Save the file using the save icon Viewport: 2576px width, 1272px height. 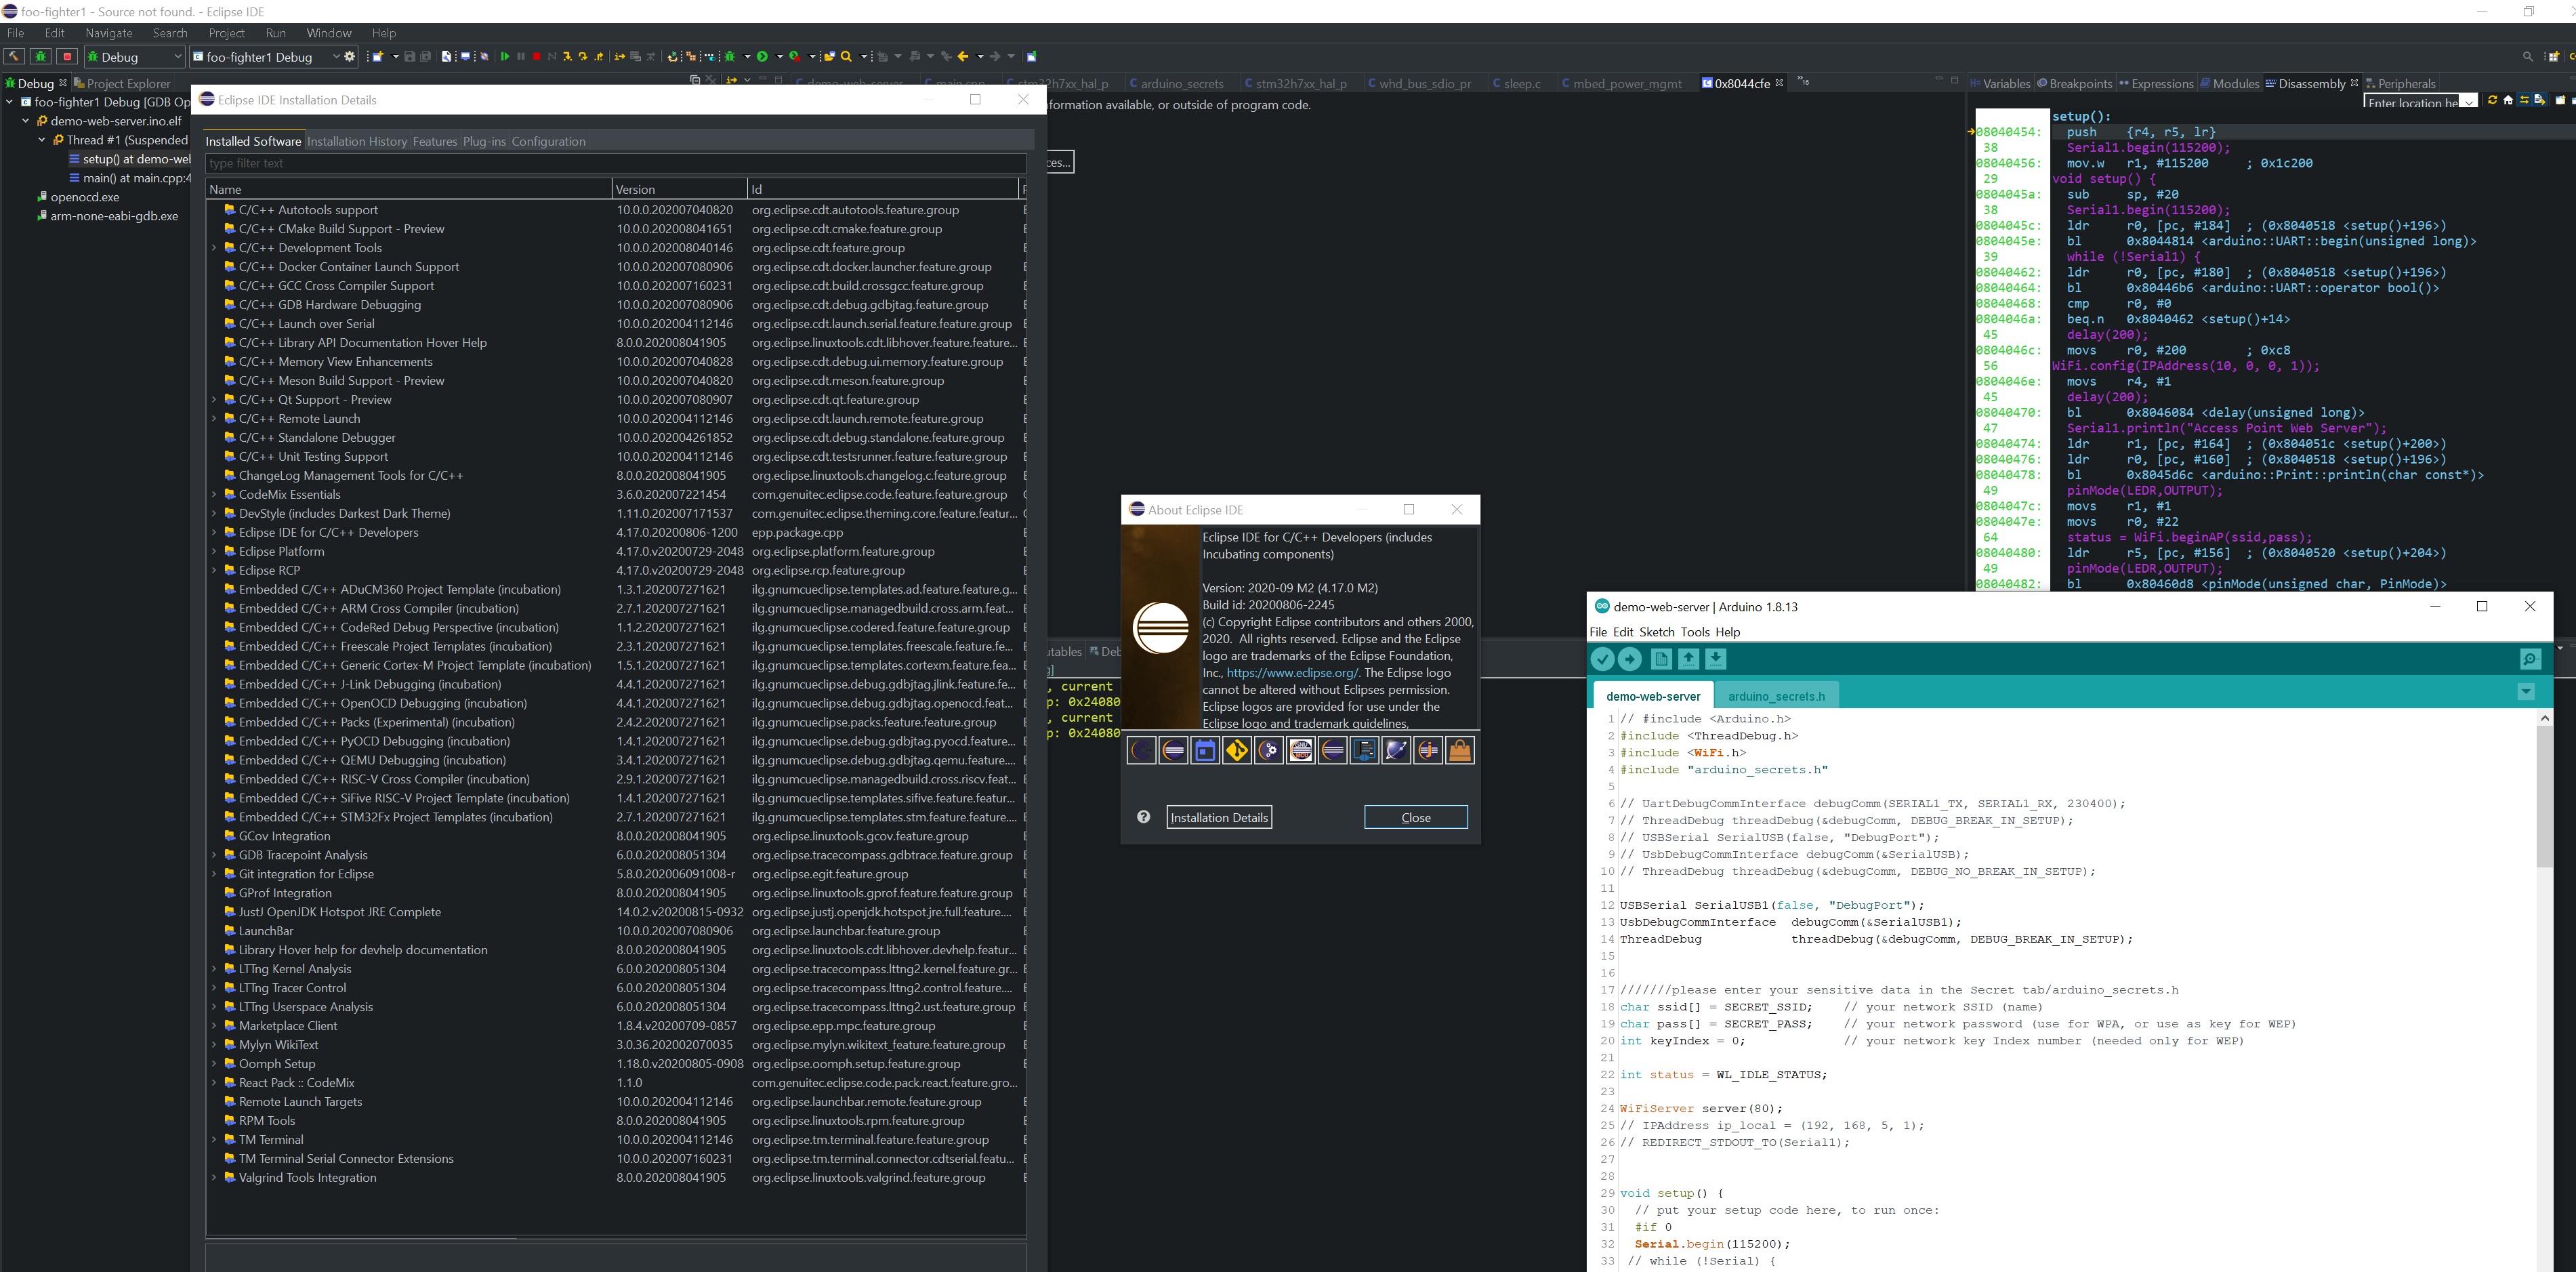410,57
